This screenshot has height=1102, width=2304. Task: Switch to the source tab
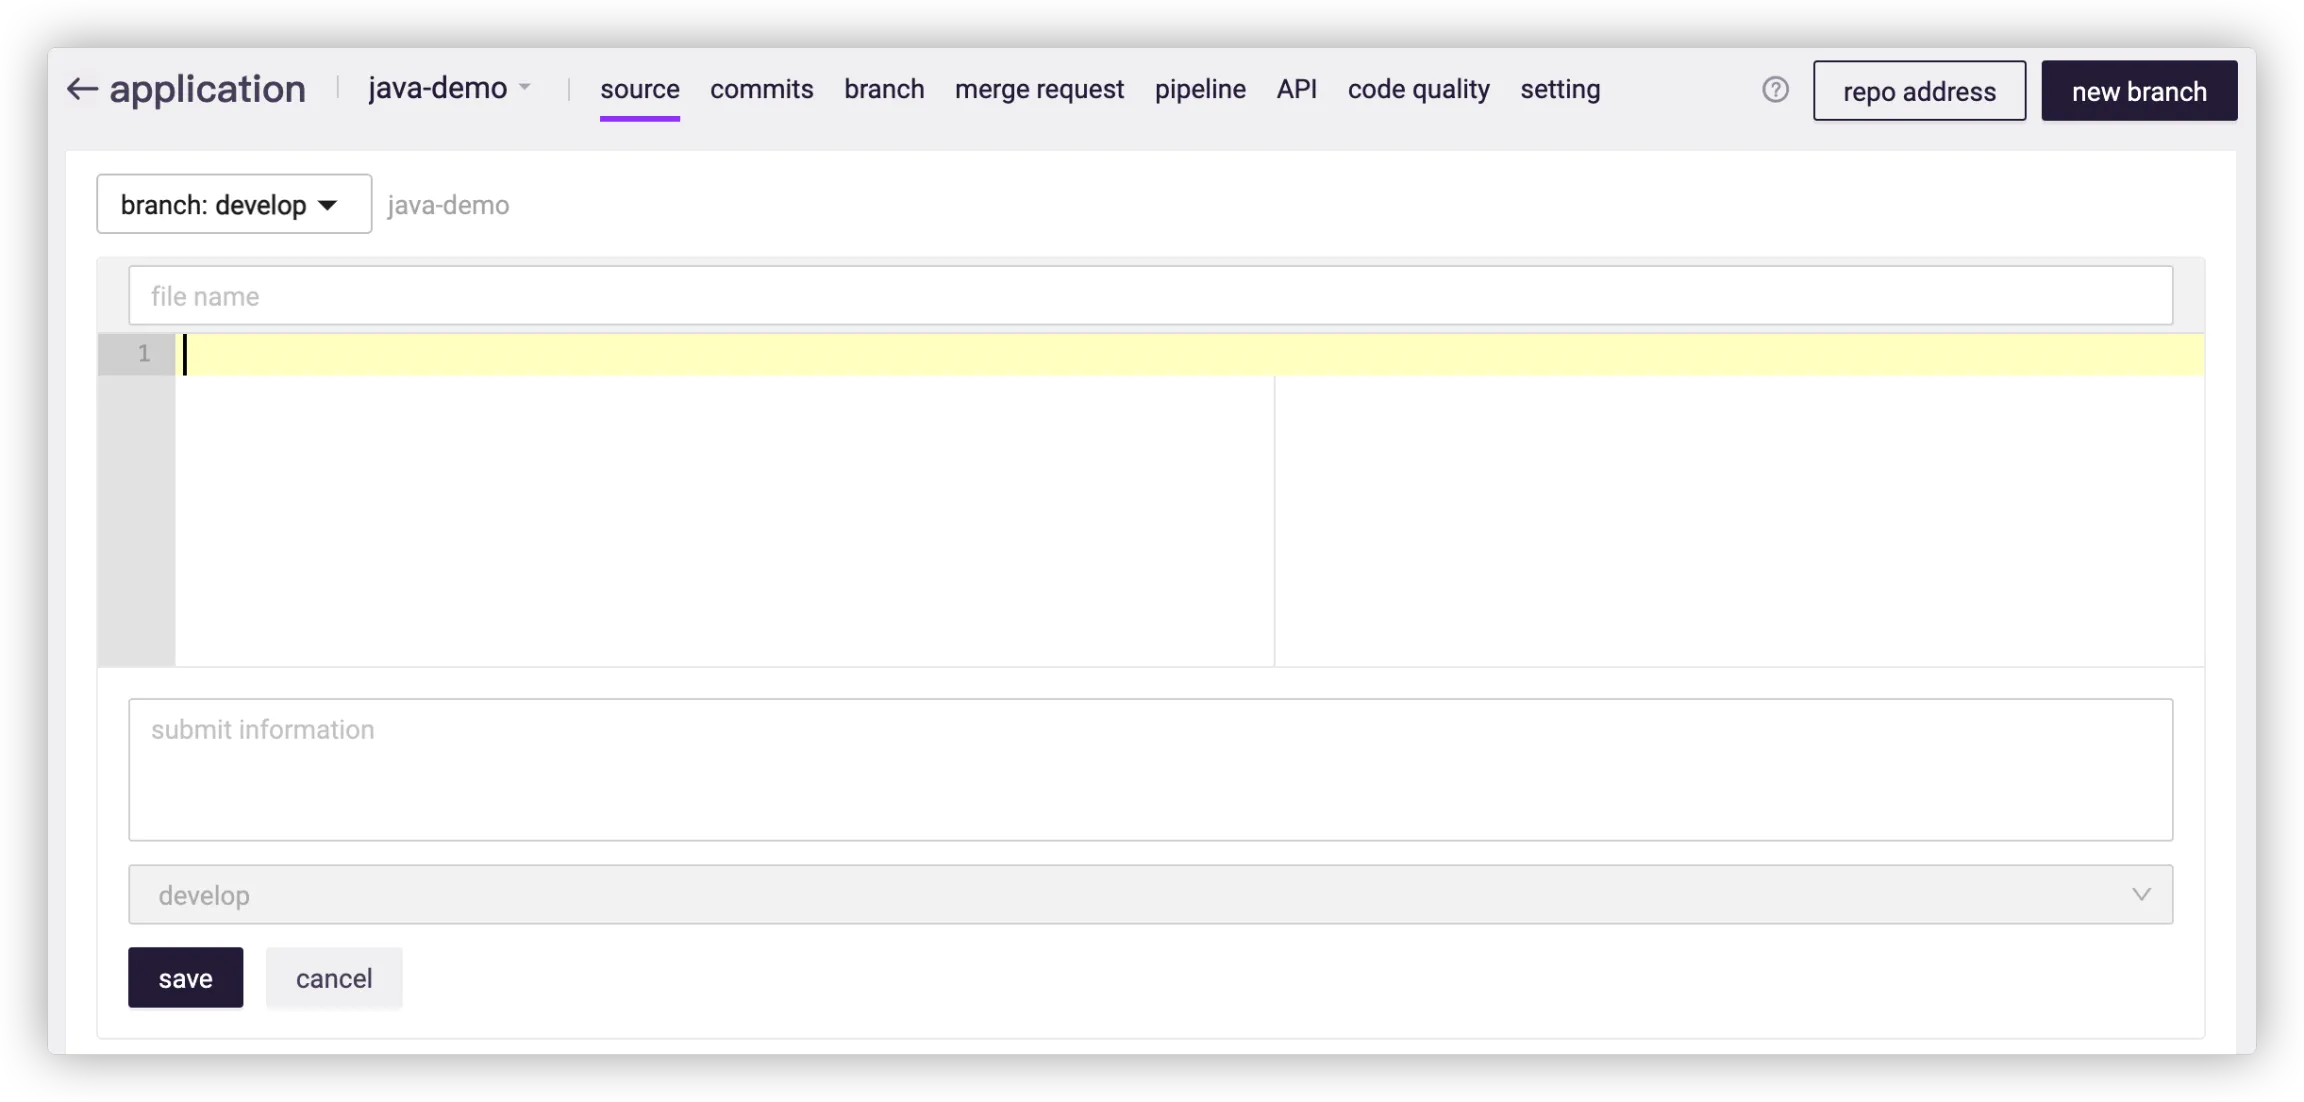639,90
